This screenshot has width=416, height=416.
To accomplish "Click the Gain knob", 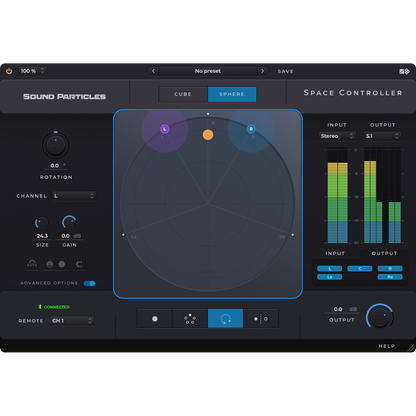I will tap(69, 223).
